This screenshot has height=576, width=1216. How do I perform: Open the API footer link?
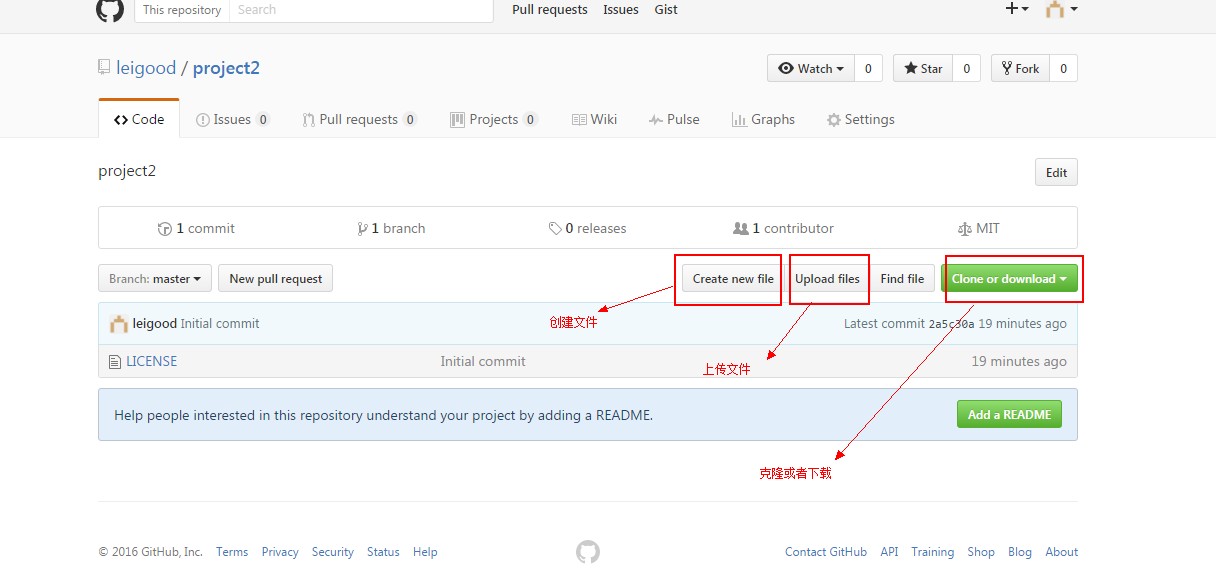(889, 552)
